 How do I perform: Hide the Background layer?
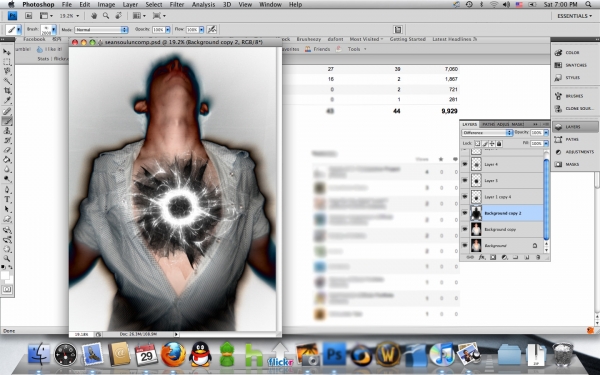click(x=465, y=245)
